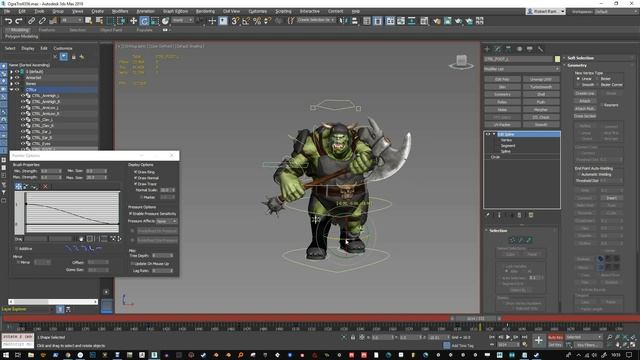This screenshot has width=640, height=360.
Task: Click the time slider handle
Action: tap(476, 318)
